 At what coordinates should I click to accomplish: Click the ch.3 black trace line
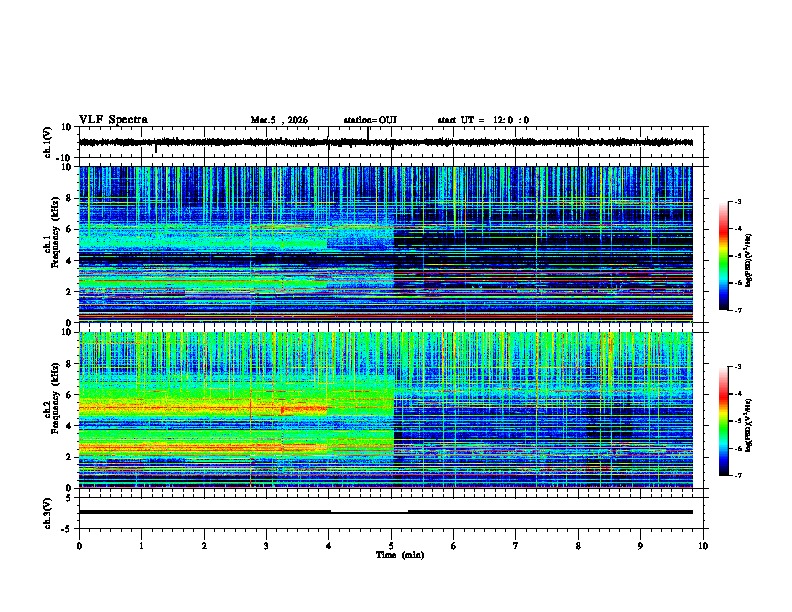[386, 512]
